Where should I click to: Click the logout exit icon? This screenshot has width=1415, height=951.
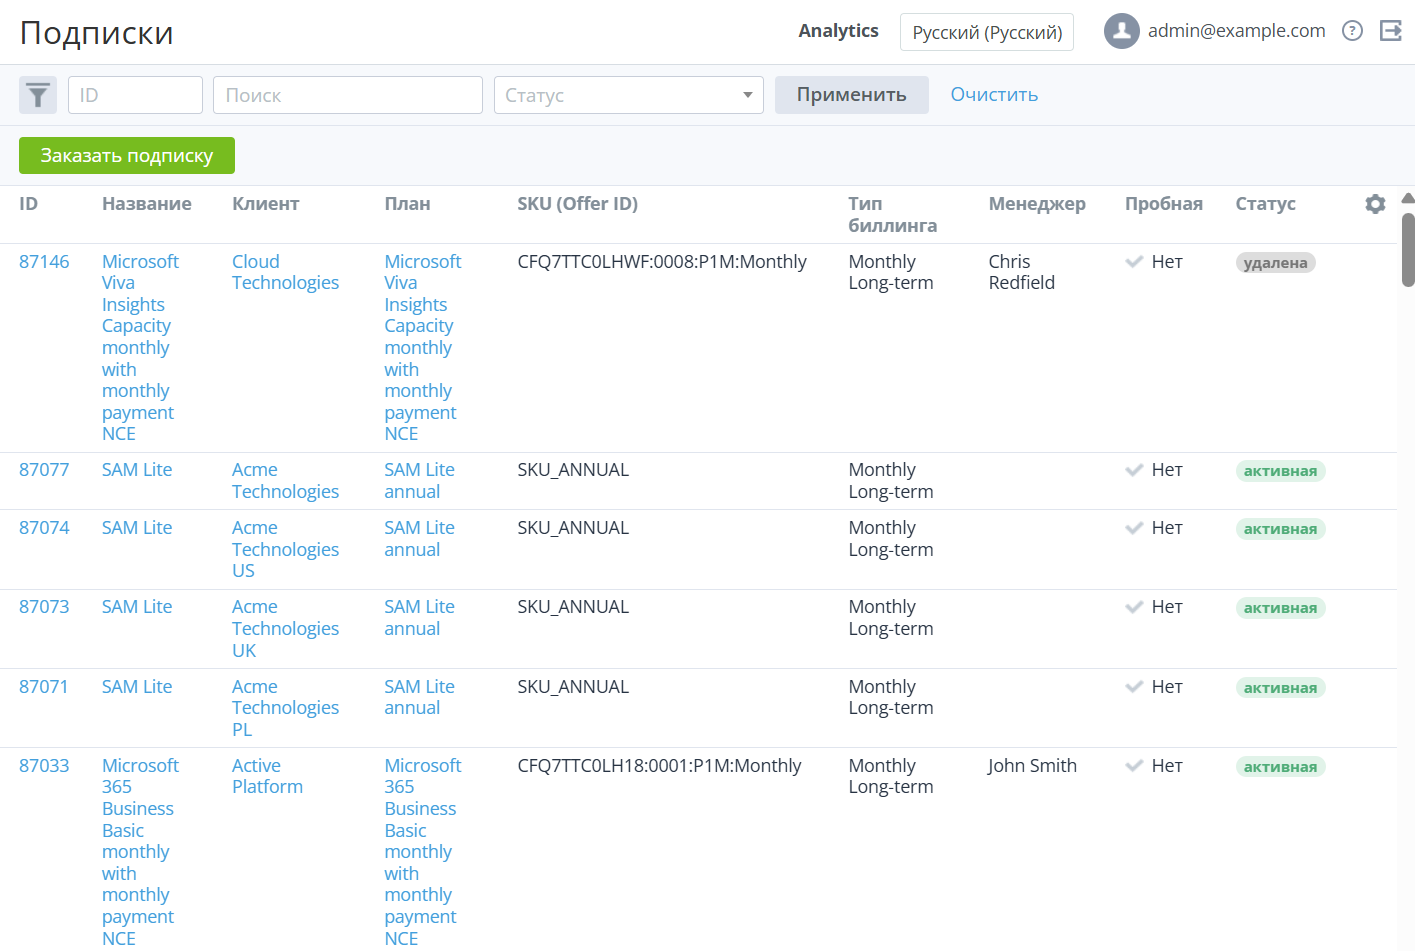[1391, 31]
